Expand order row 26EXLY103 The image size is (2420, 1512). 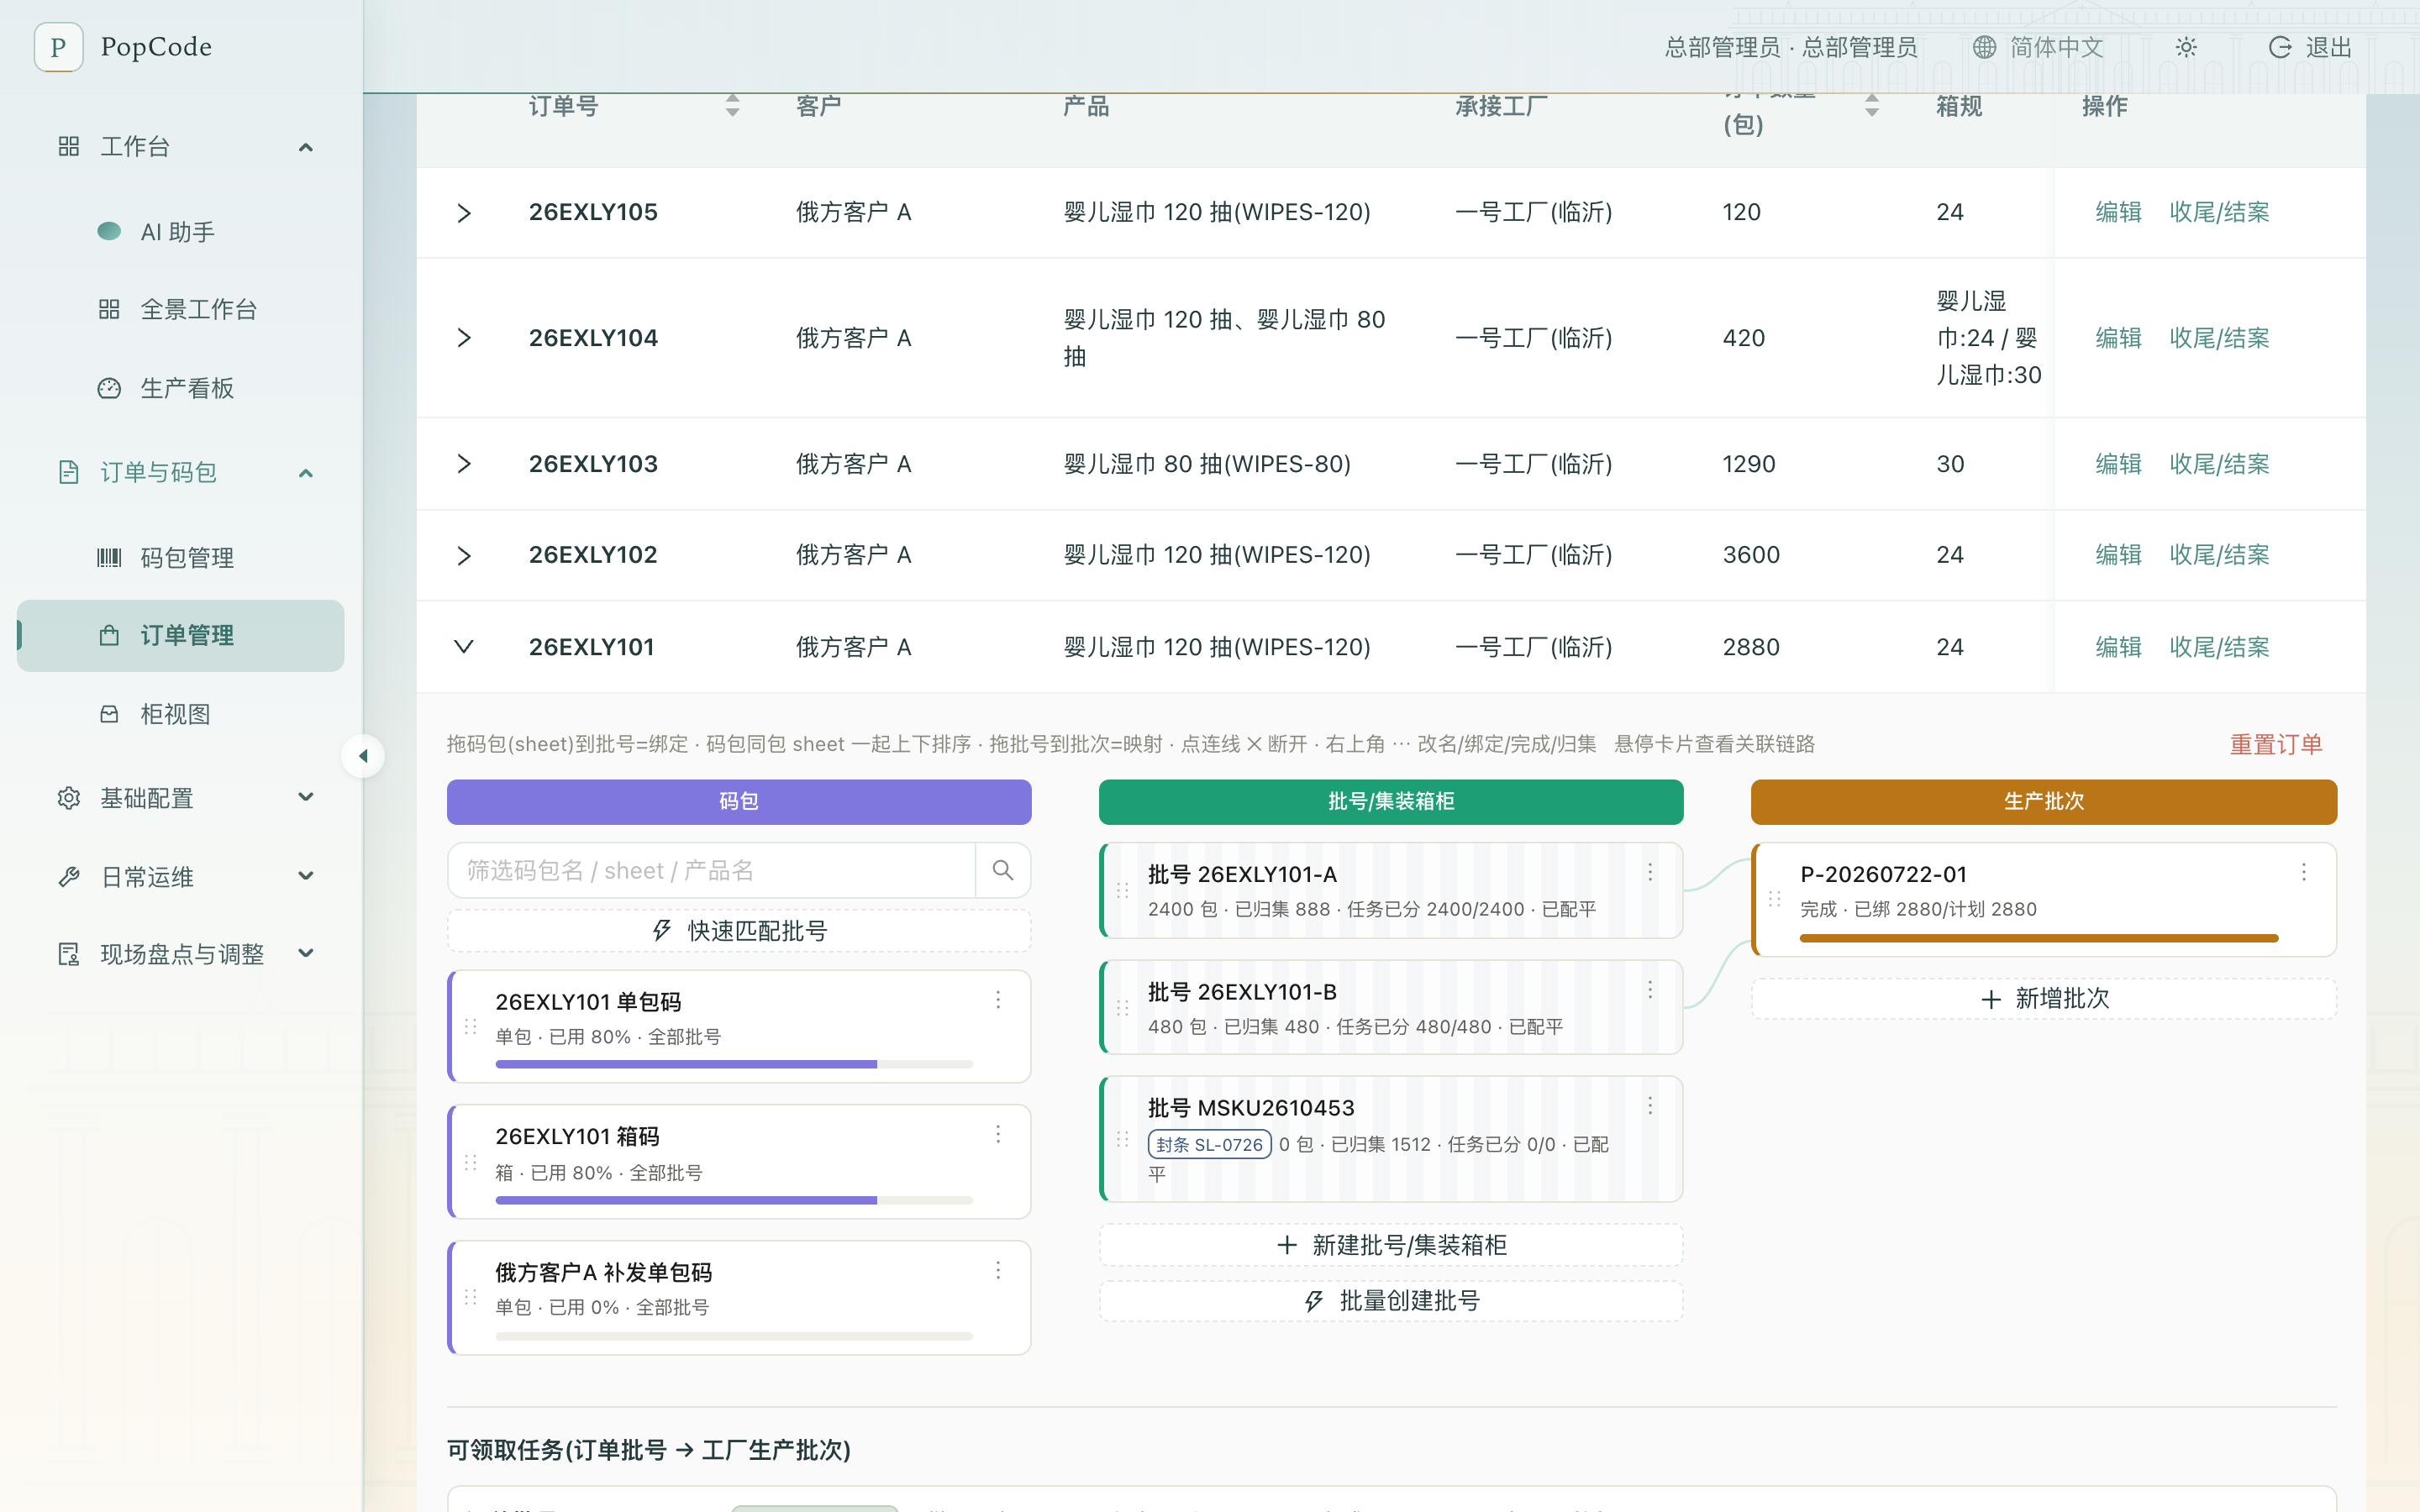463,464
